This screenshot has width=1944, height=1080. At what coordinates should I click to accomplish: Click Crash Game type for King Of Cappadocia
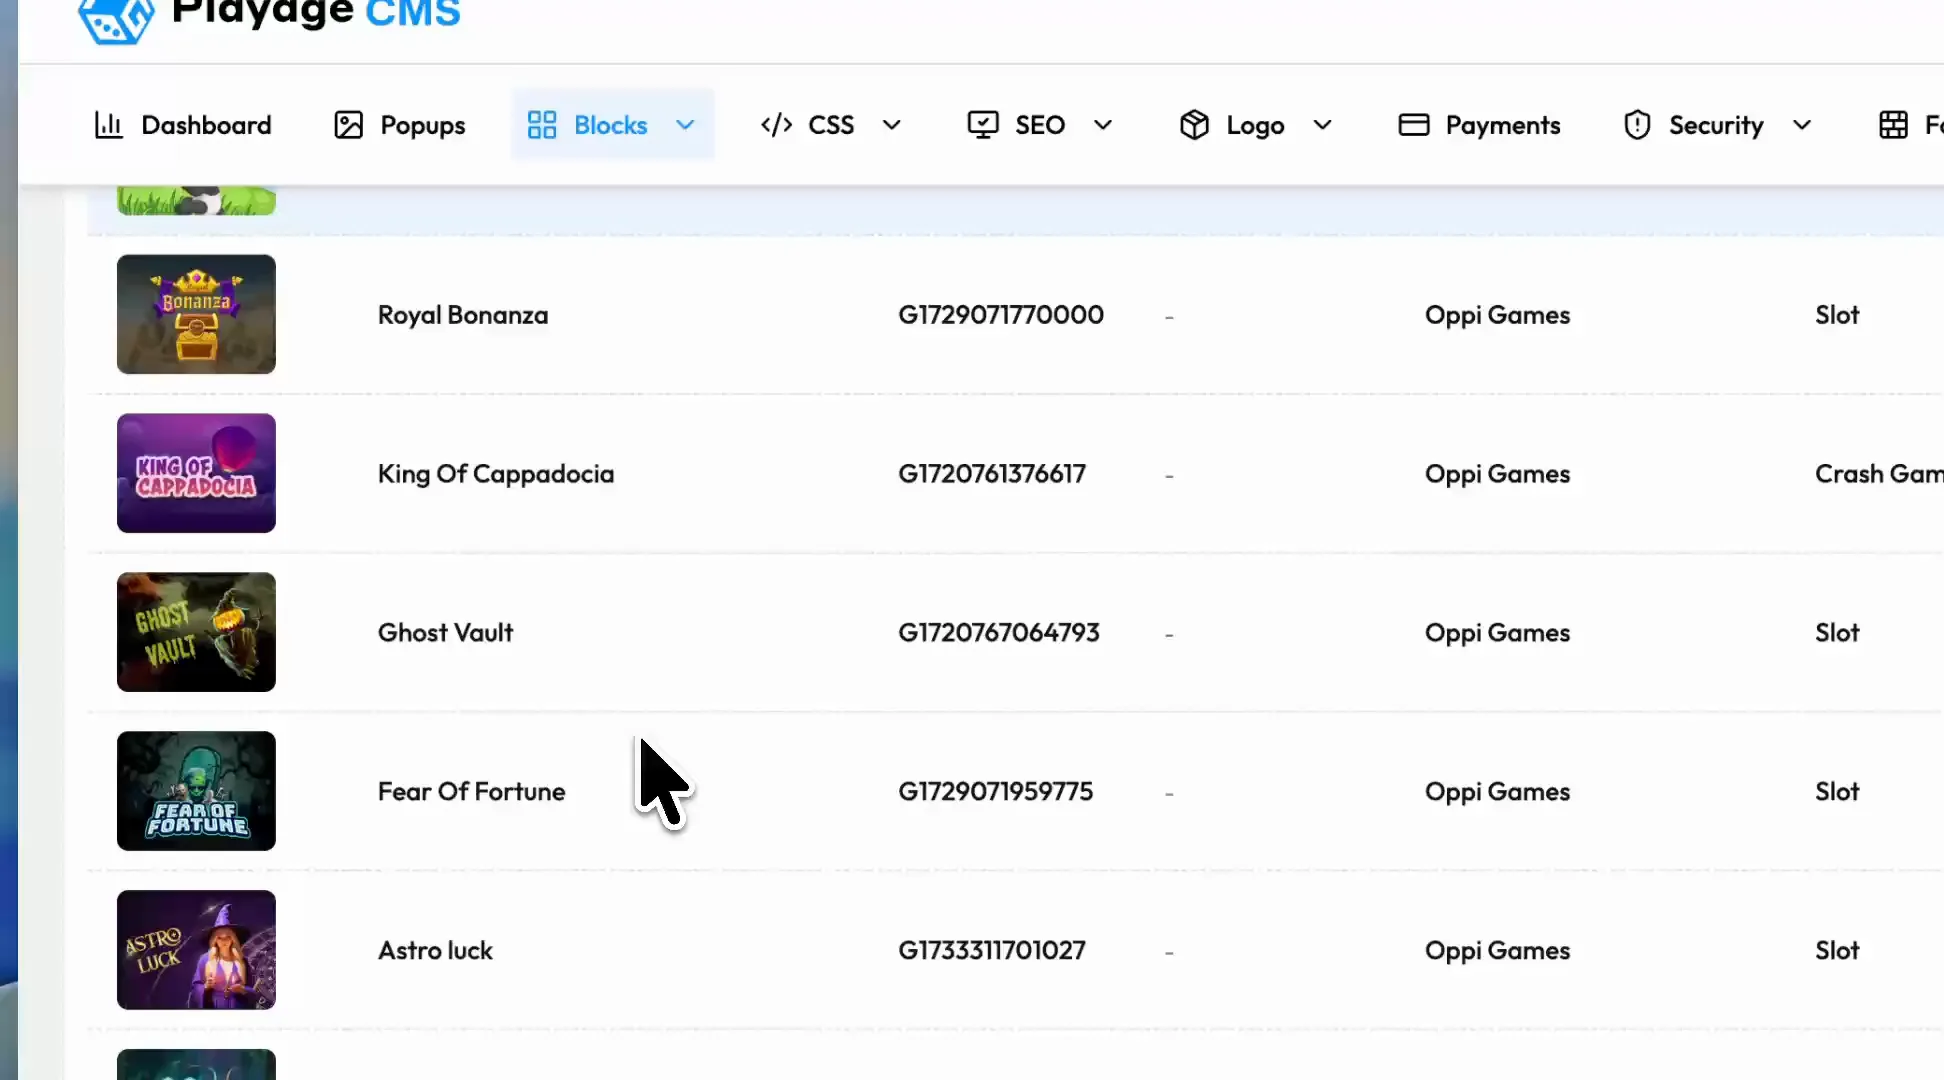[x=1879, y=474]
